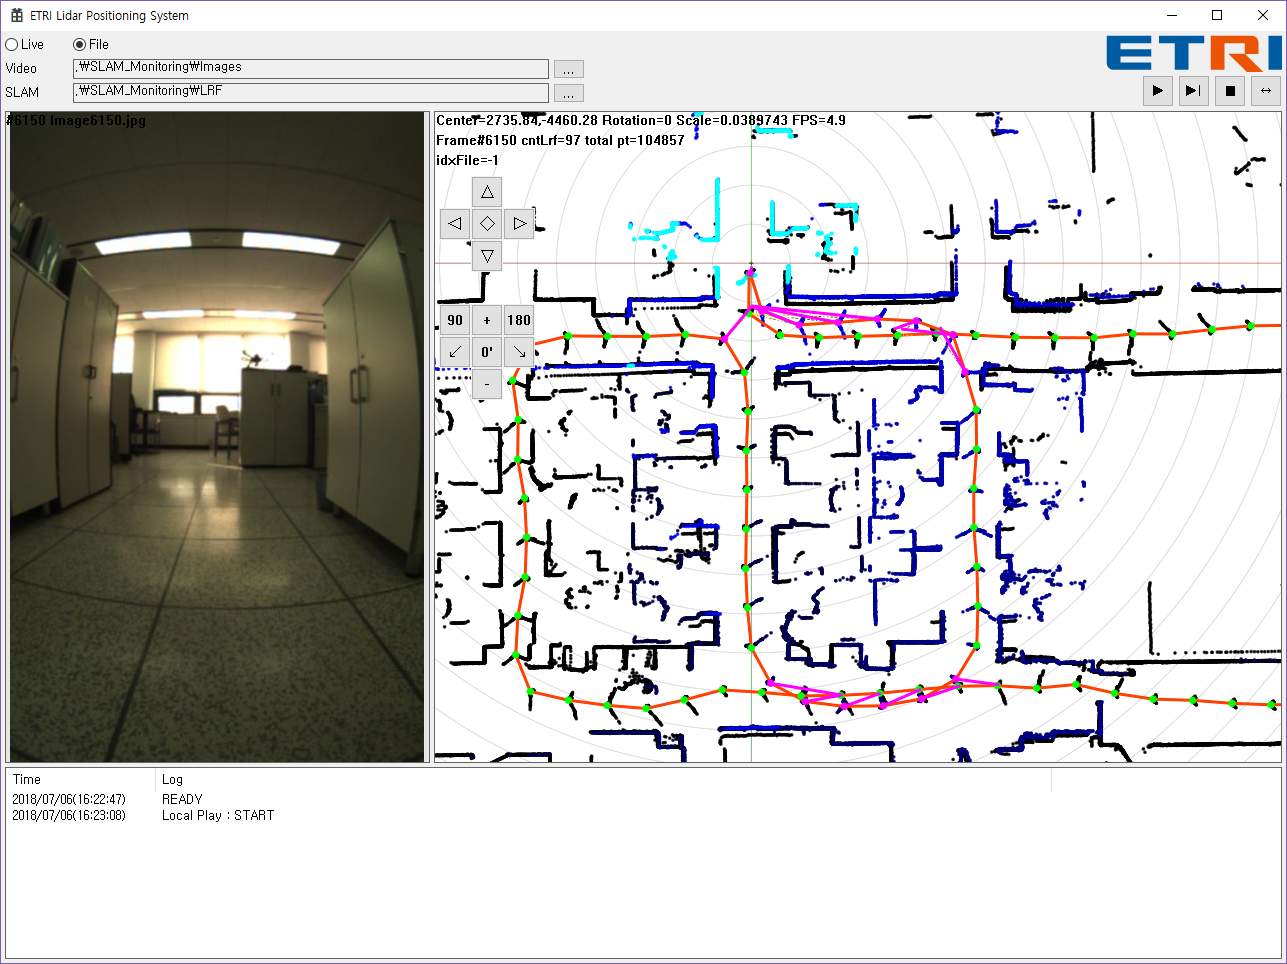1287x964 pixels.
Task: Select the File radio button
Action: (x=80, y=44)
